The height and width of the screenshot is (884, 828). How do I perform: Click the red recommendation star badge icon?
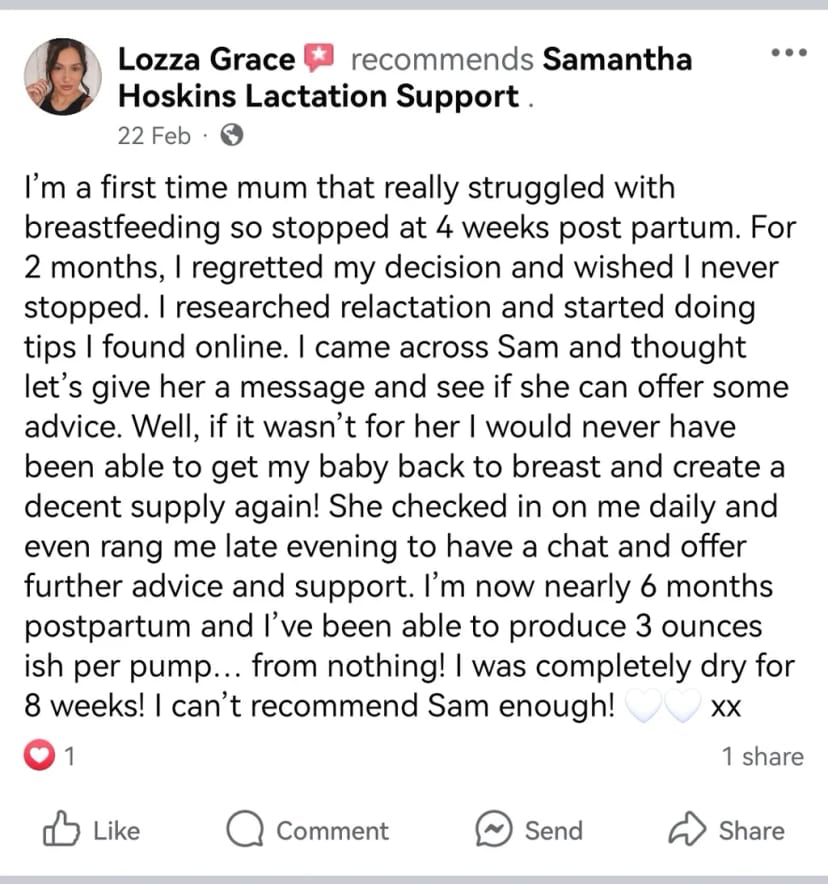(x=319, y=58)
